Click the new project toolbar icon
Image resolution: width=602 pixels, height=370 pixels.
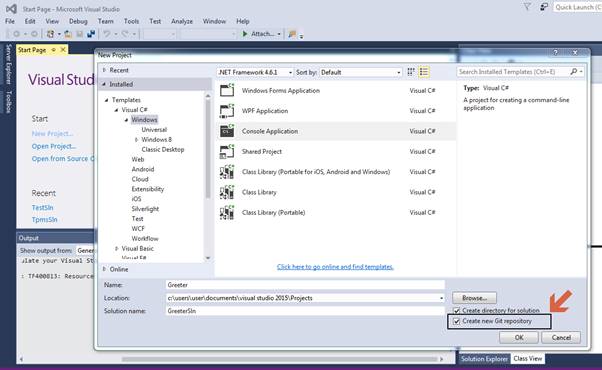50,34
